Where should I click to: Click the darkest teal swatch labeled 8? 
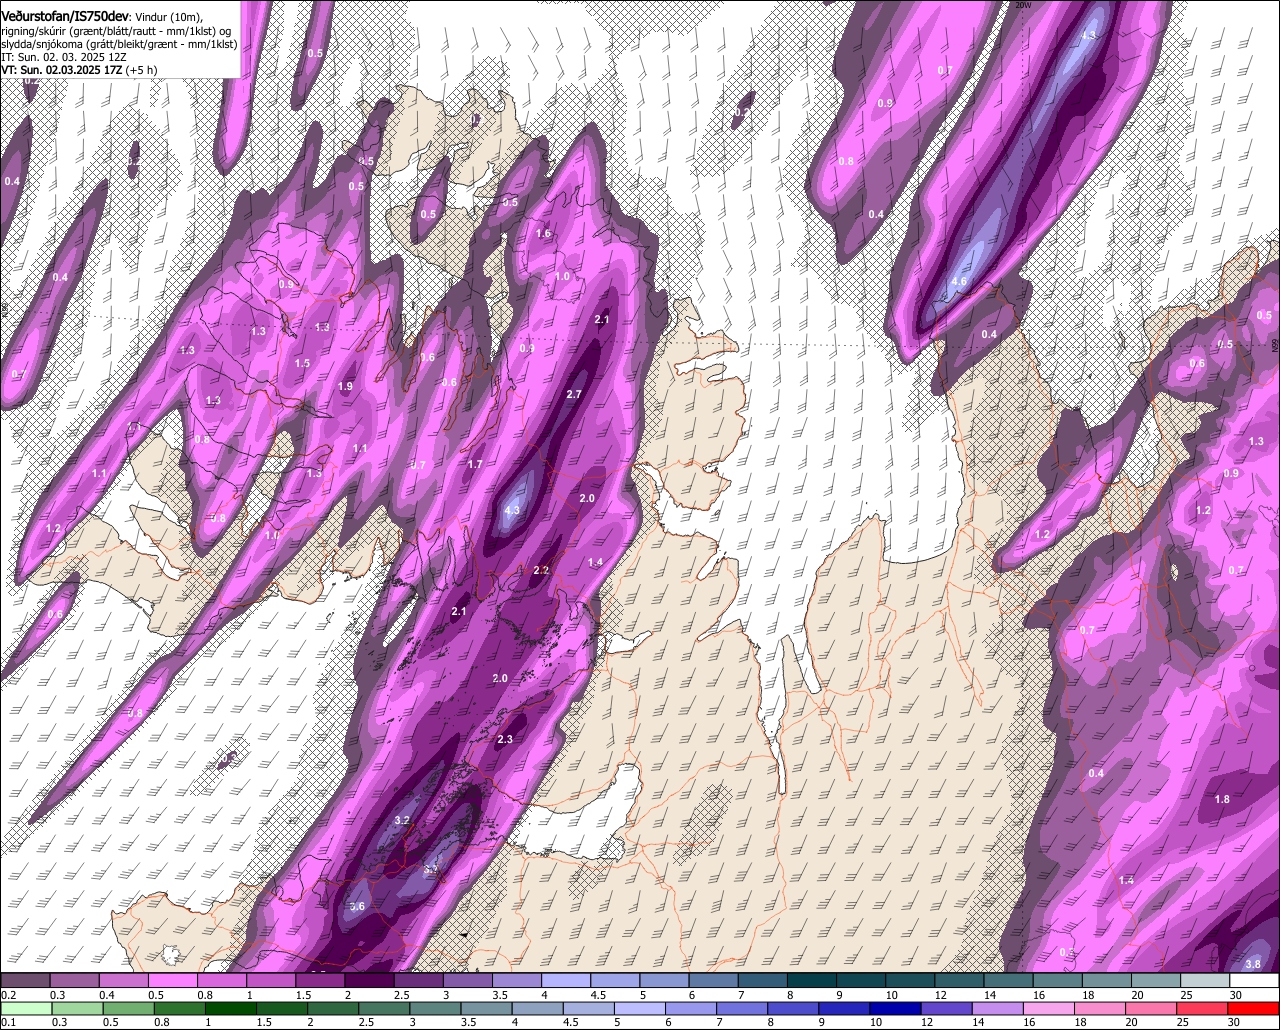point(811,980)
